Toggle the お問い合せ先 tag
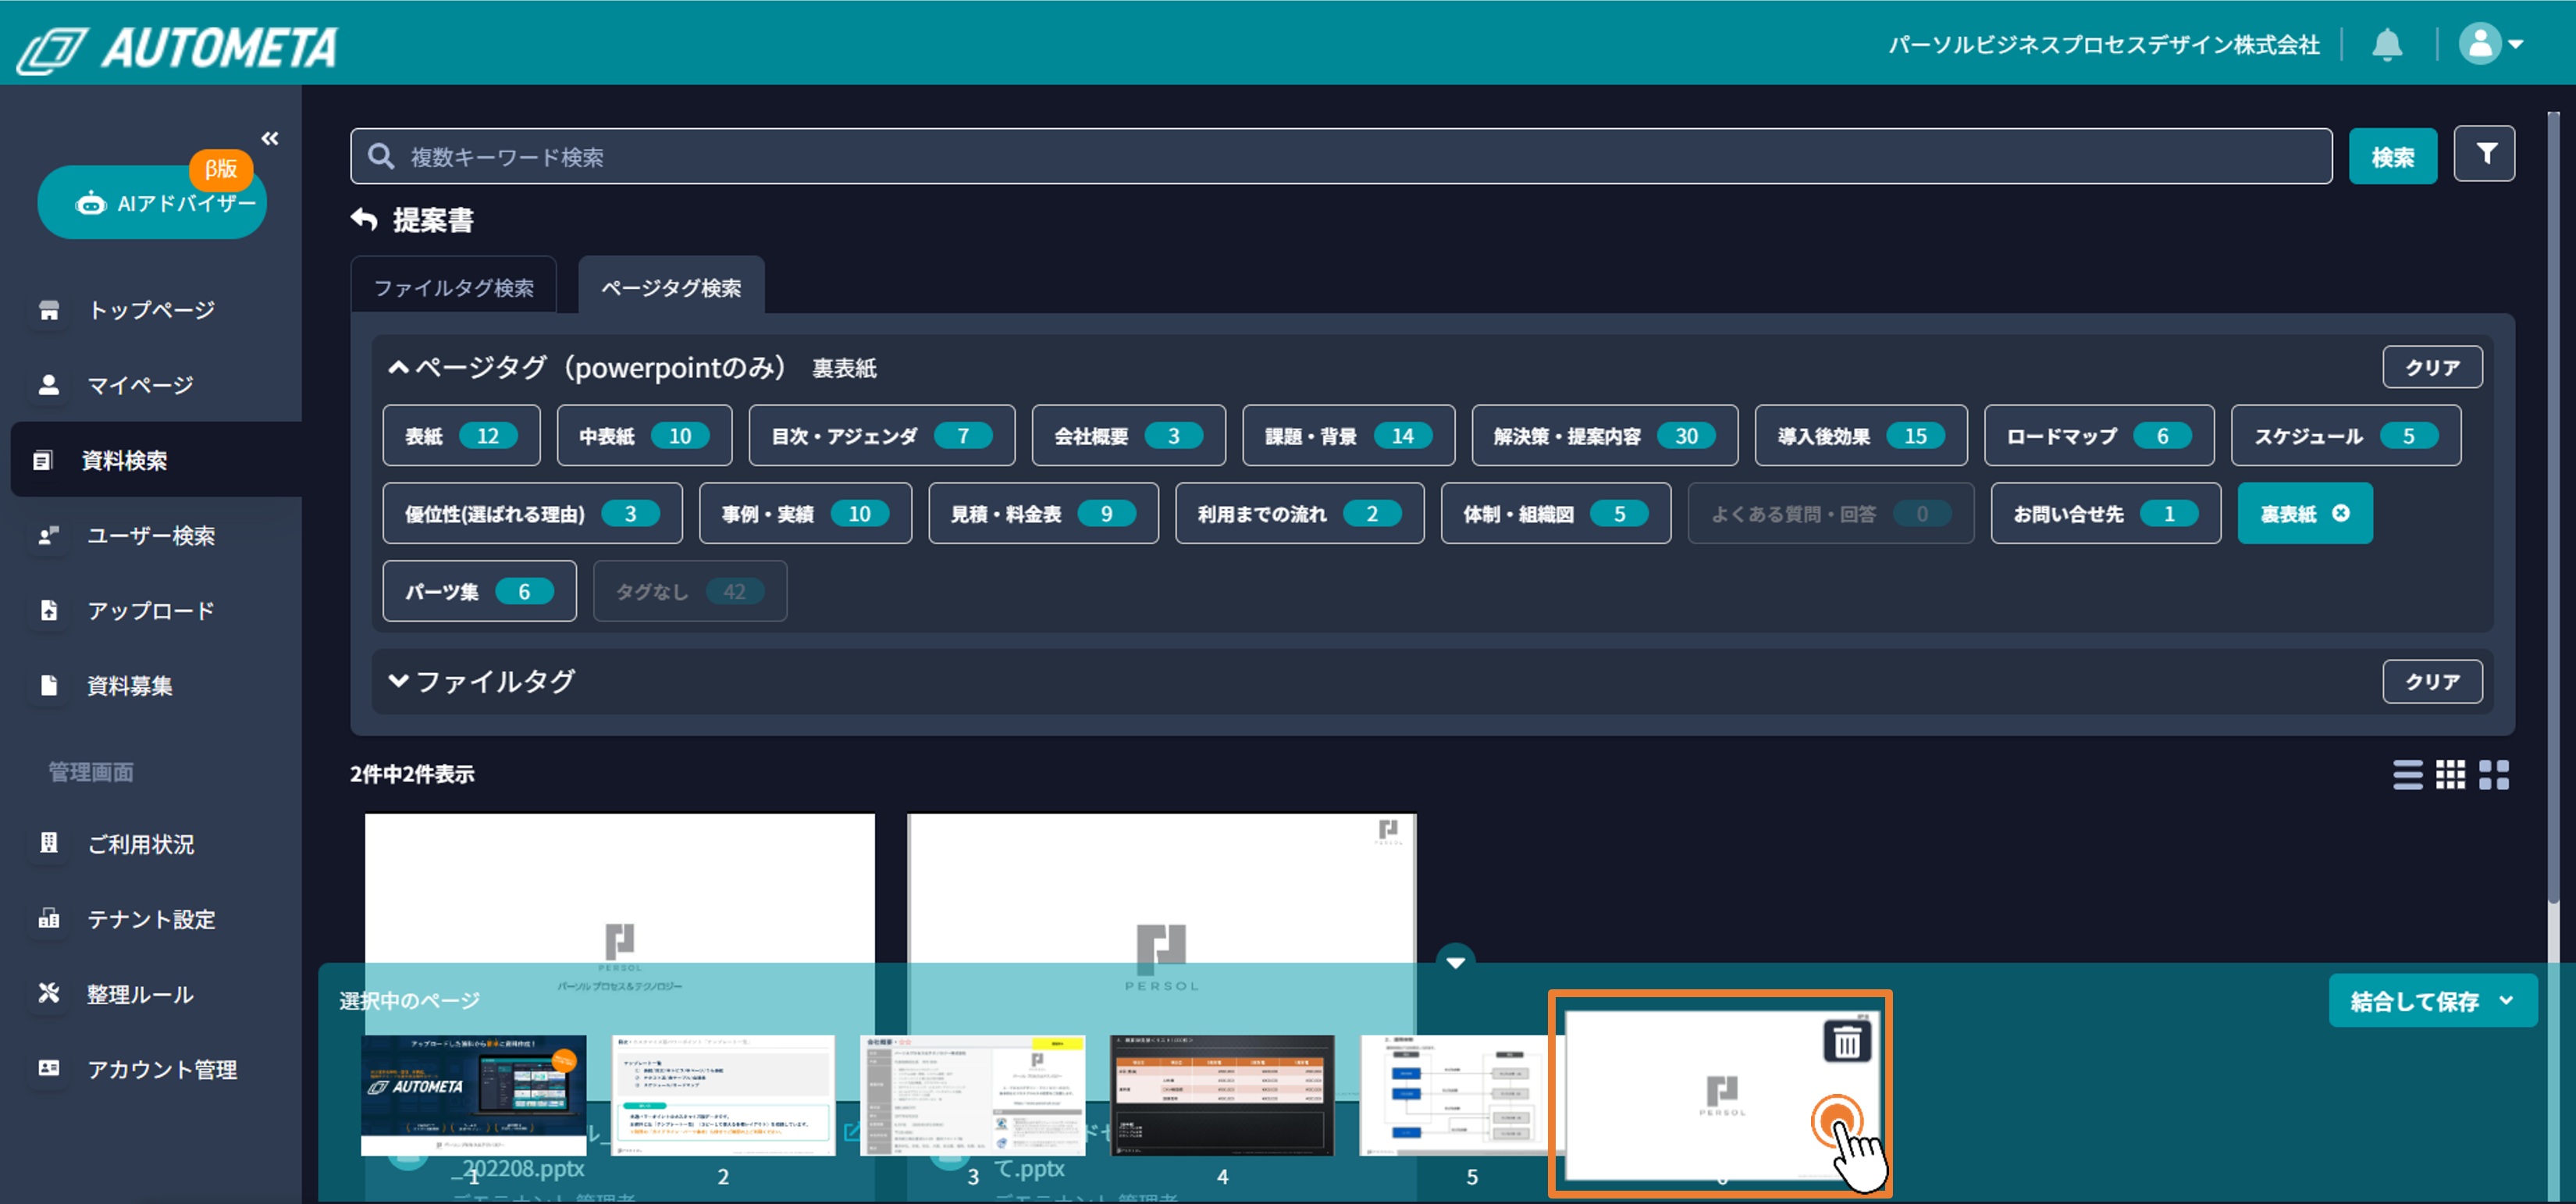 tap(2105, 513)
